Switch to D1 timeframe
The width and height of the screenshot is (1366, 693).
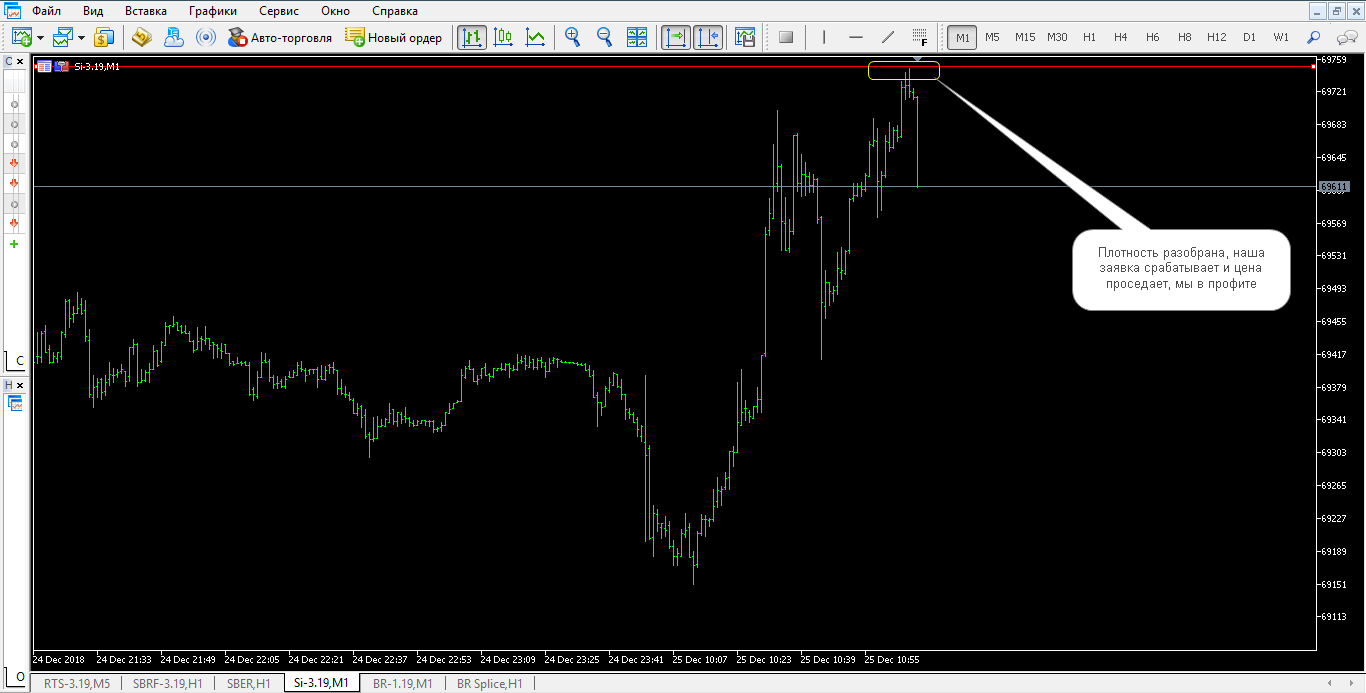pos(1249,37)
